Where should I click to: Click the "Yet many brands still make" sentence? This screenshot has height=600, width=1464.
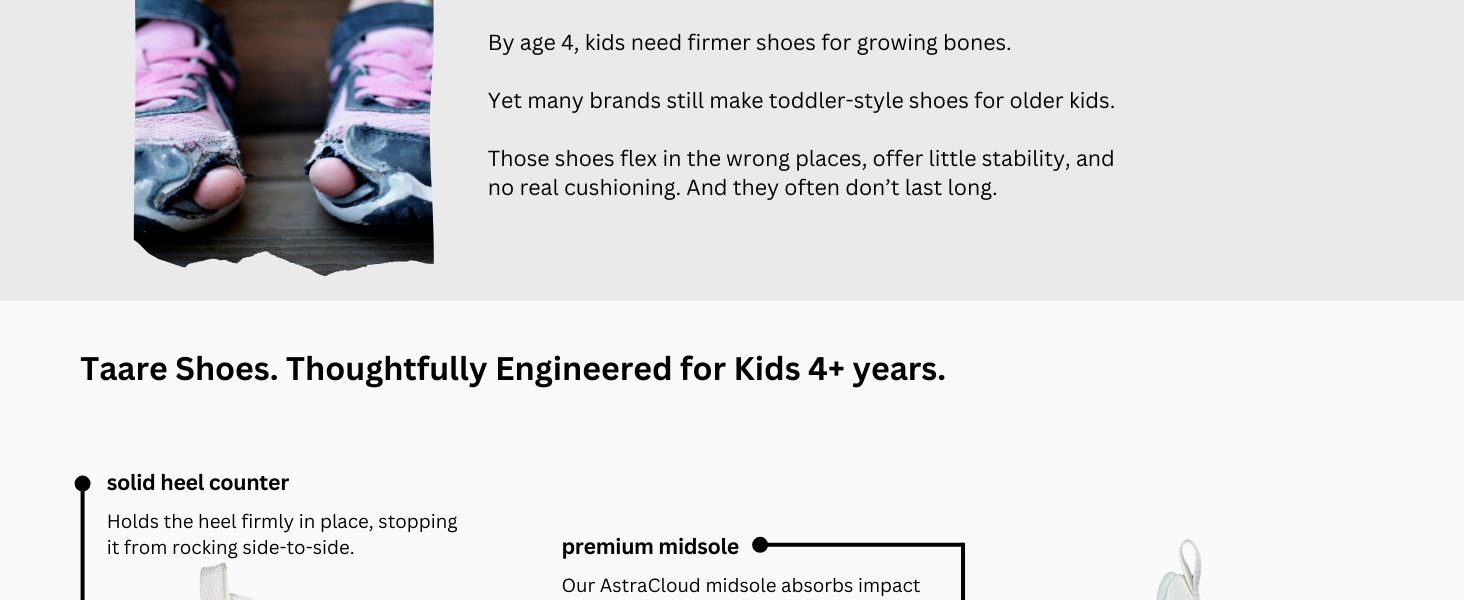[800, 101]
